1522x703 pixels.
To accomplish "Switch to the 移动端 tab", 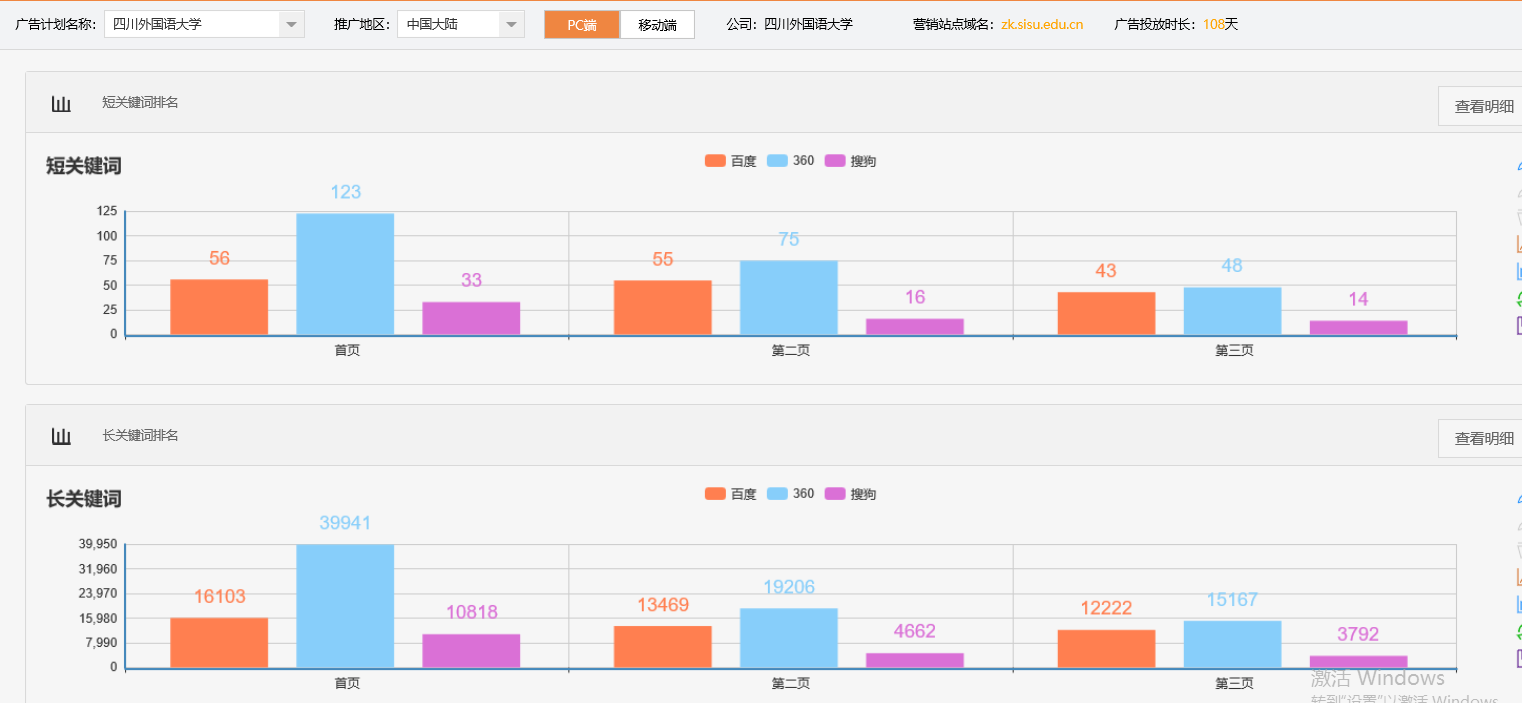I will coord(657,25).
